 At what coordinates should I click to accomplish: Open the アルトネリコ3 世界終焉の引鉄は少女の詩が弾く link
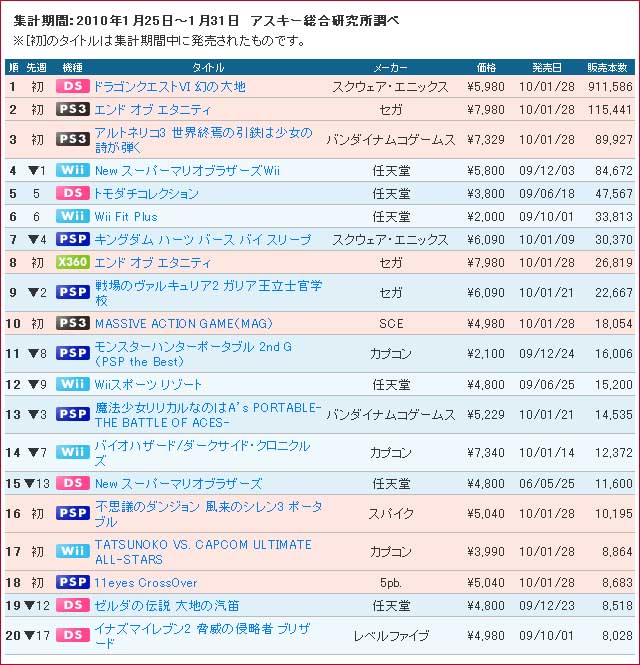(204, 140)
